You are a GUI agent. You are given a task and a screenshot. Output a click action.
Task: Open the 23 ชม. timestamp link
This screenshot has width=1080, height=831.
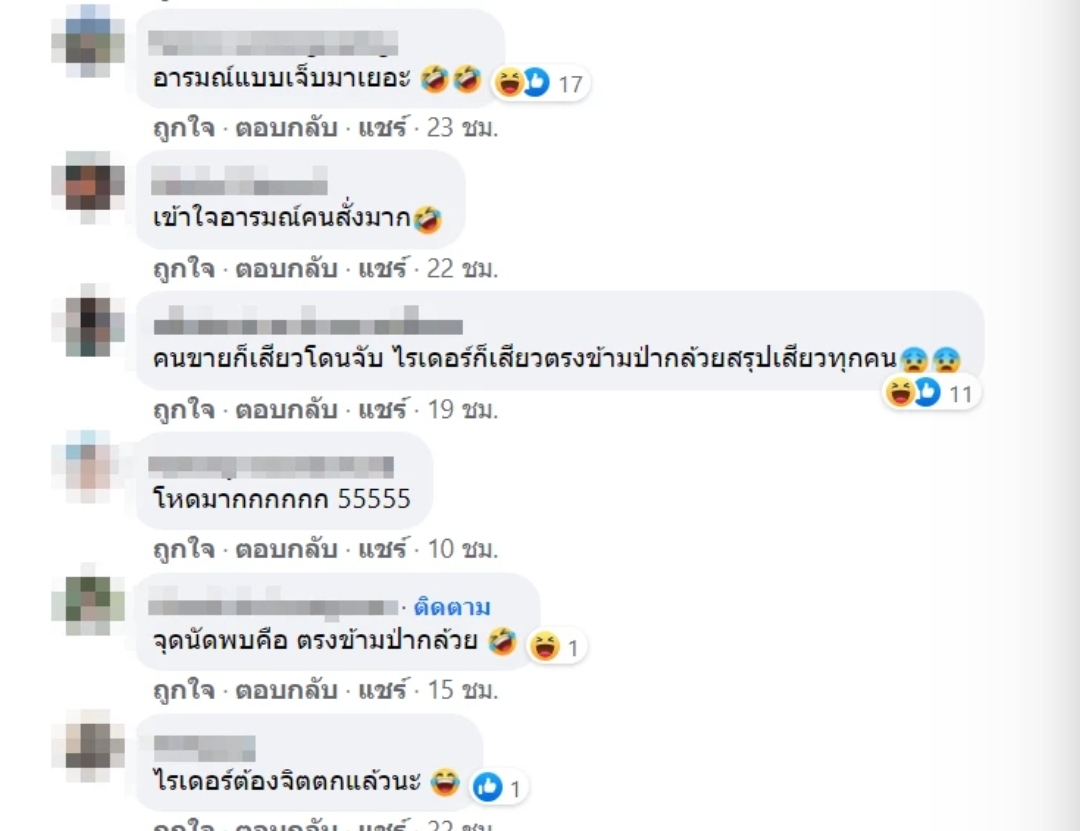click(x=462, y=128)
